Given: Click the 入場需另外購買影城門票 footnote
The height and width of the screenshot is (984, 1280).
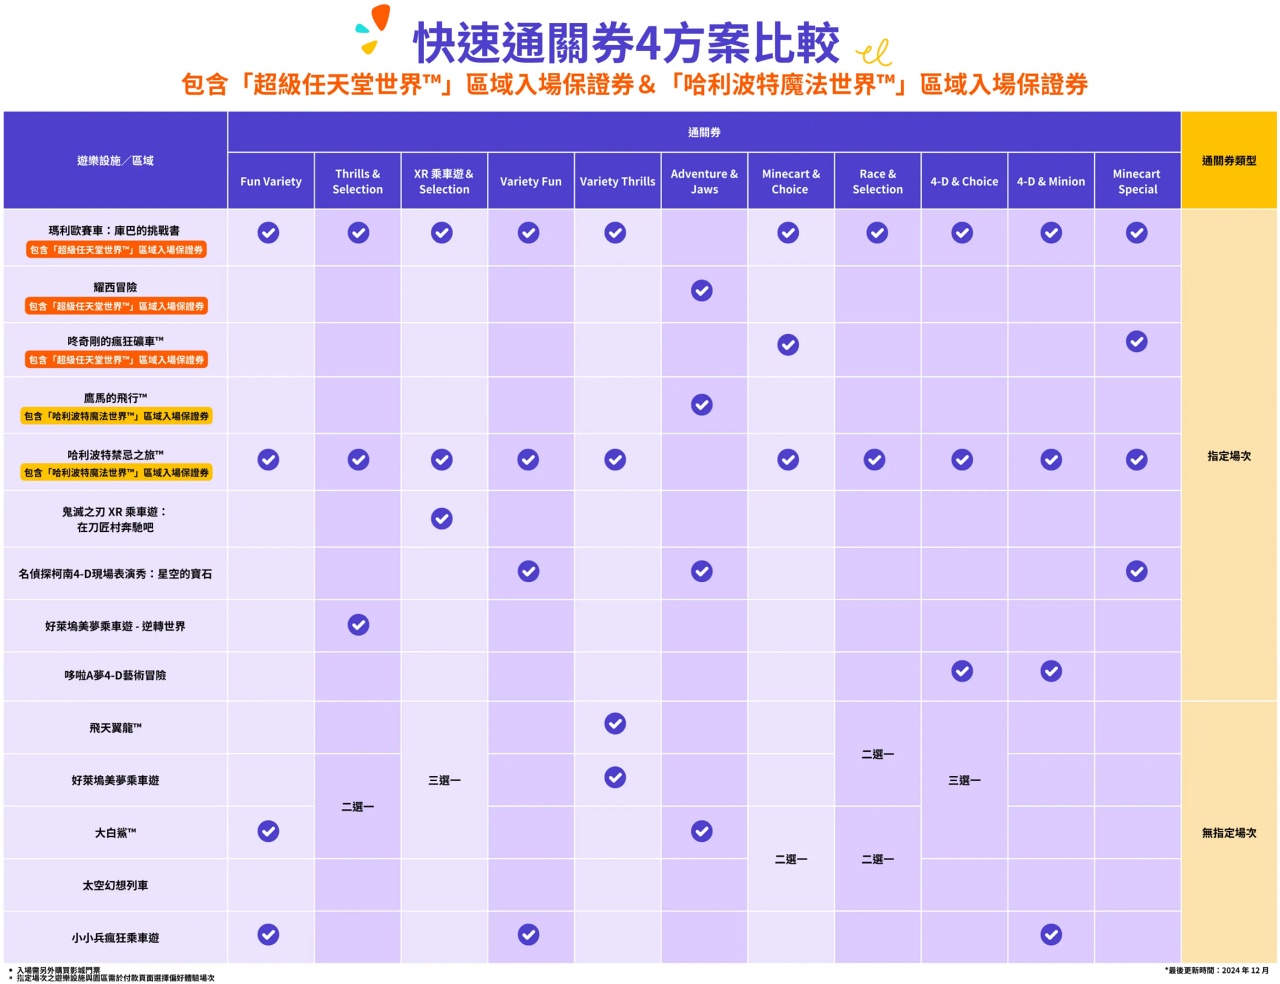Looking at the screenshot, I should [58, 970].
